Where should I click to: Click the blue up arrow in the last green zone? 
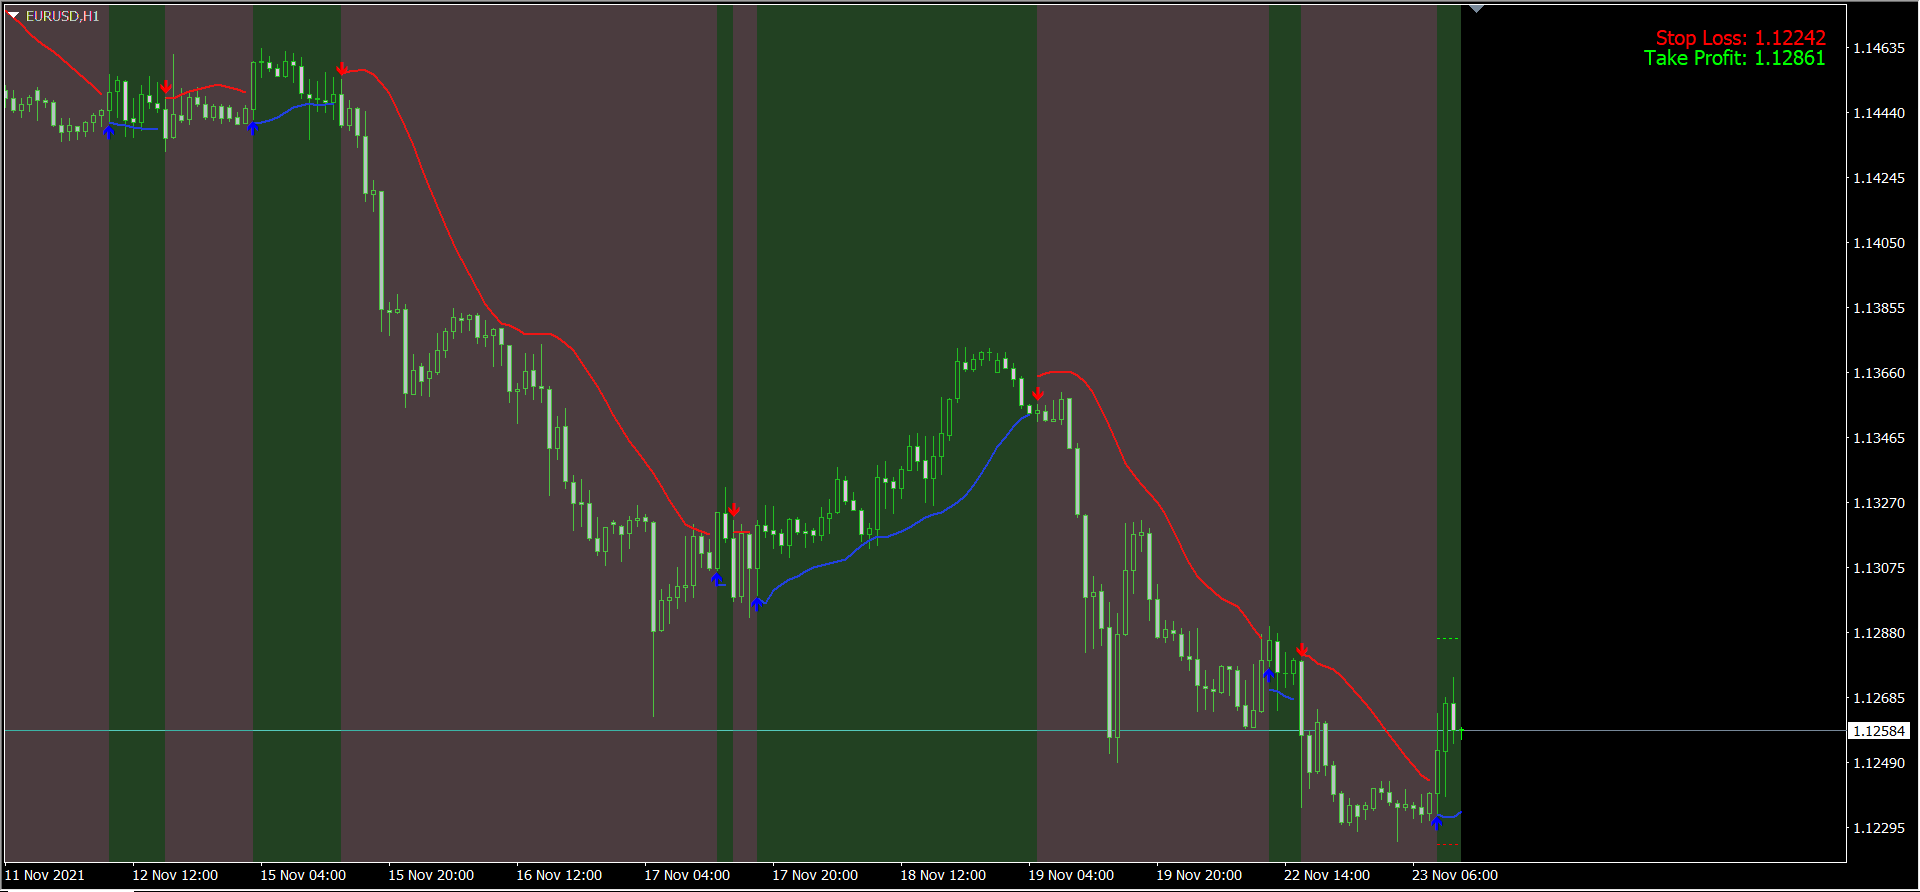coord(1437,823)
